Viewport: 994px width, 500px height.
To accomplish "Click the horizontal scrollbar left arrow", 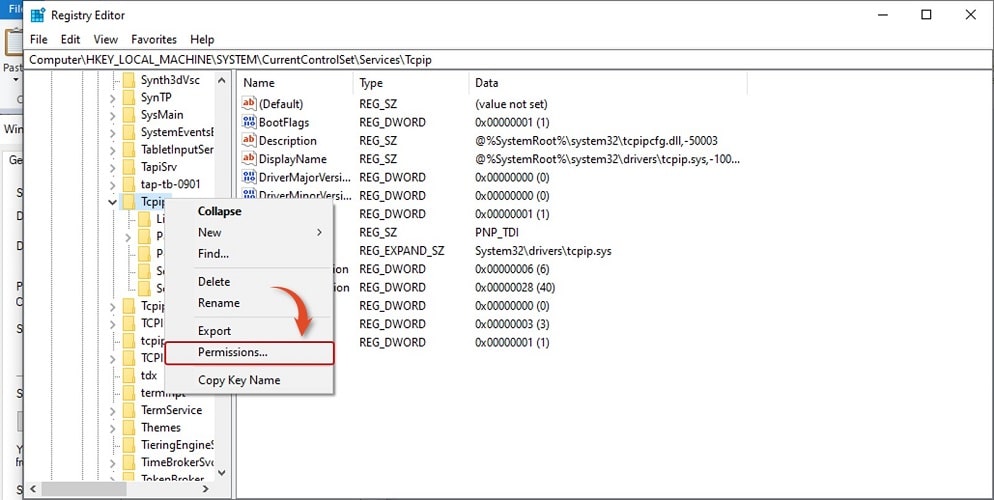I will tap(33, 489).
